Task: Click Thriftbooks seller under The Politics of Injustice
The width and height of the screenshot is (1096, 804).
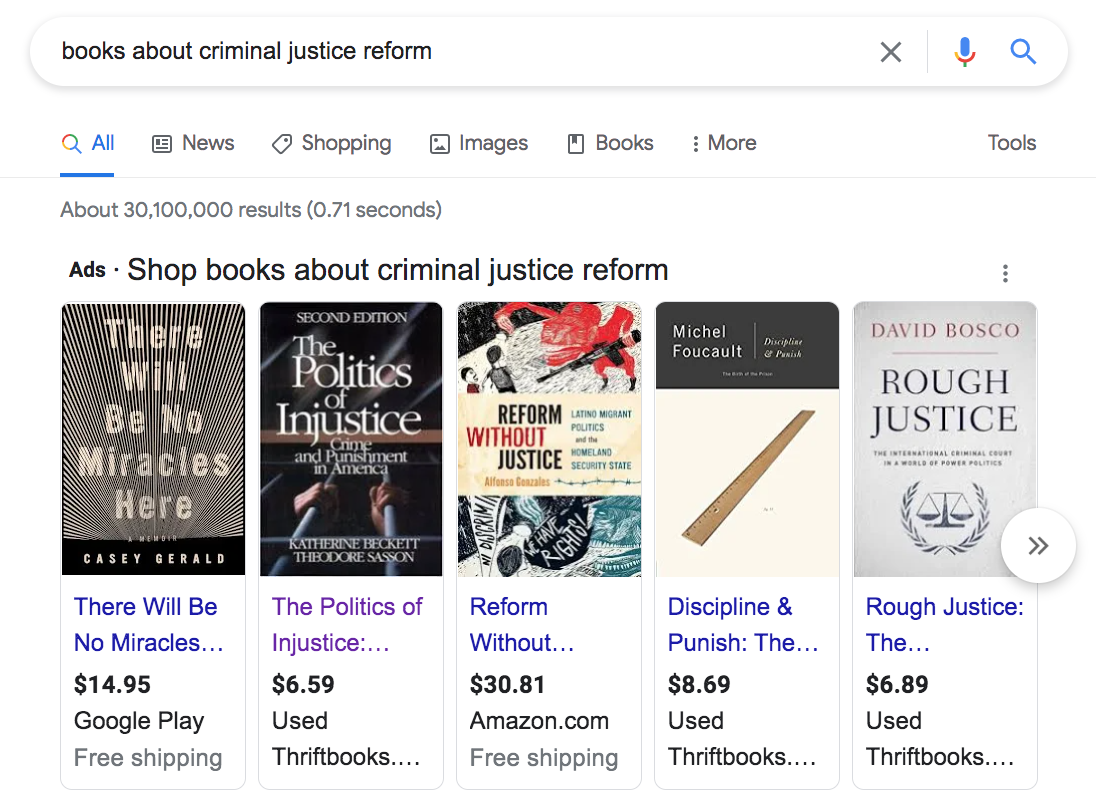Action: [x=346, y=757]
